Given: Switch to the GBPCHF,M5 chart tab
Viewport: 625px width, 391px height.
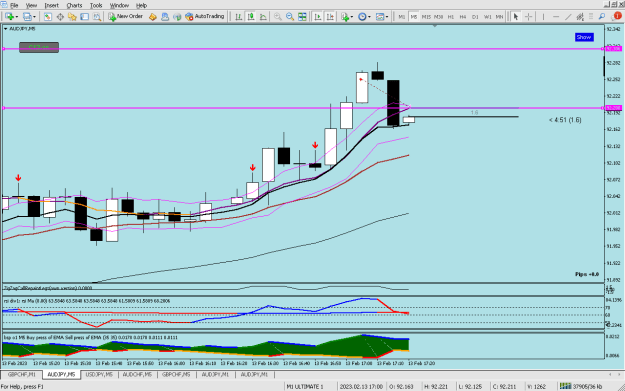Looking at the screenshot, I should tap(176, 375).
